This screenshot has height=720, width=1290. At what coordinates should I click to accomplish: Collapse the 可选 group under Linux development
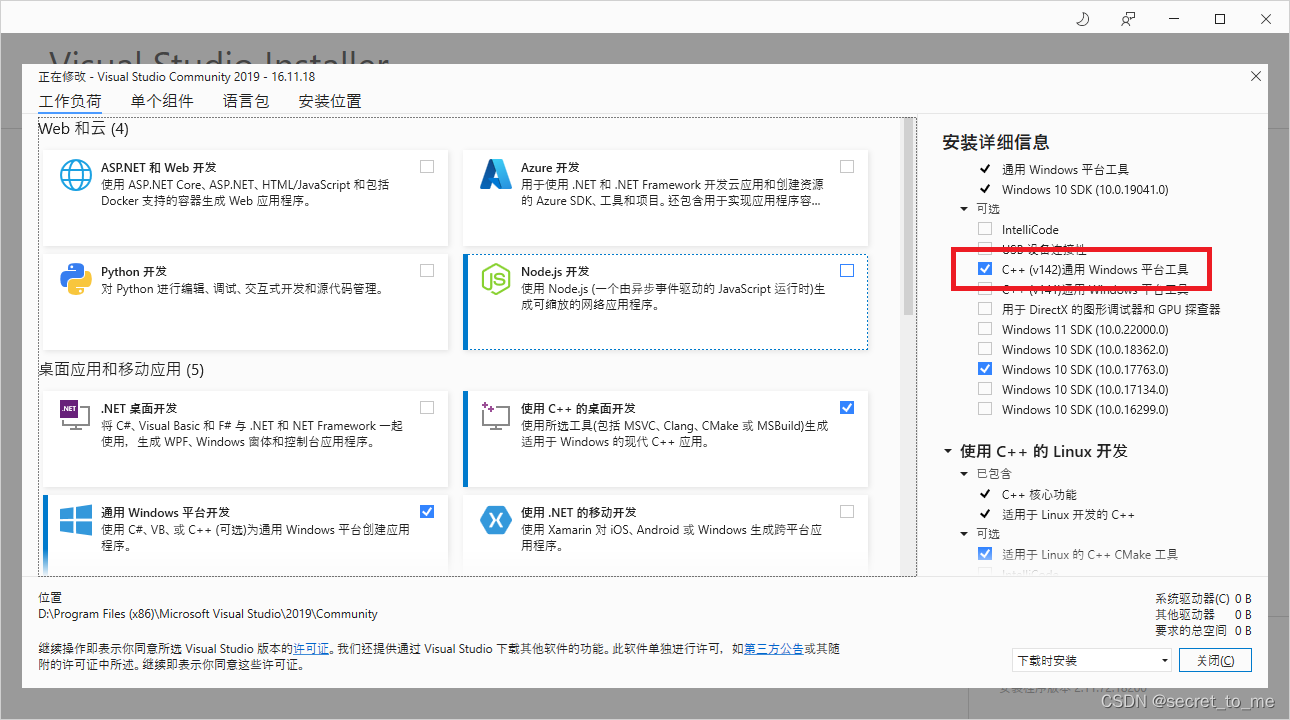pos(964,534)
